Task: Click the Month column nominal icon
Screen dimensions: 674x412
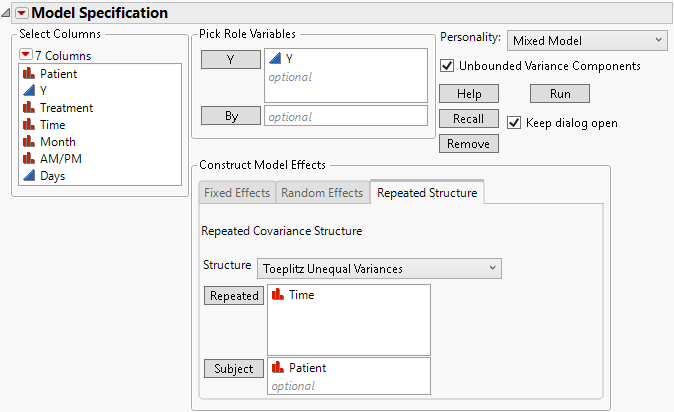Action: pos(29,142)
